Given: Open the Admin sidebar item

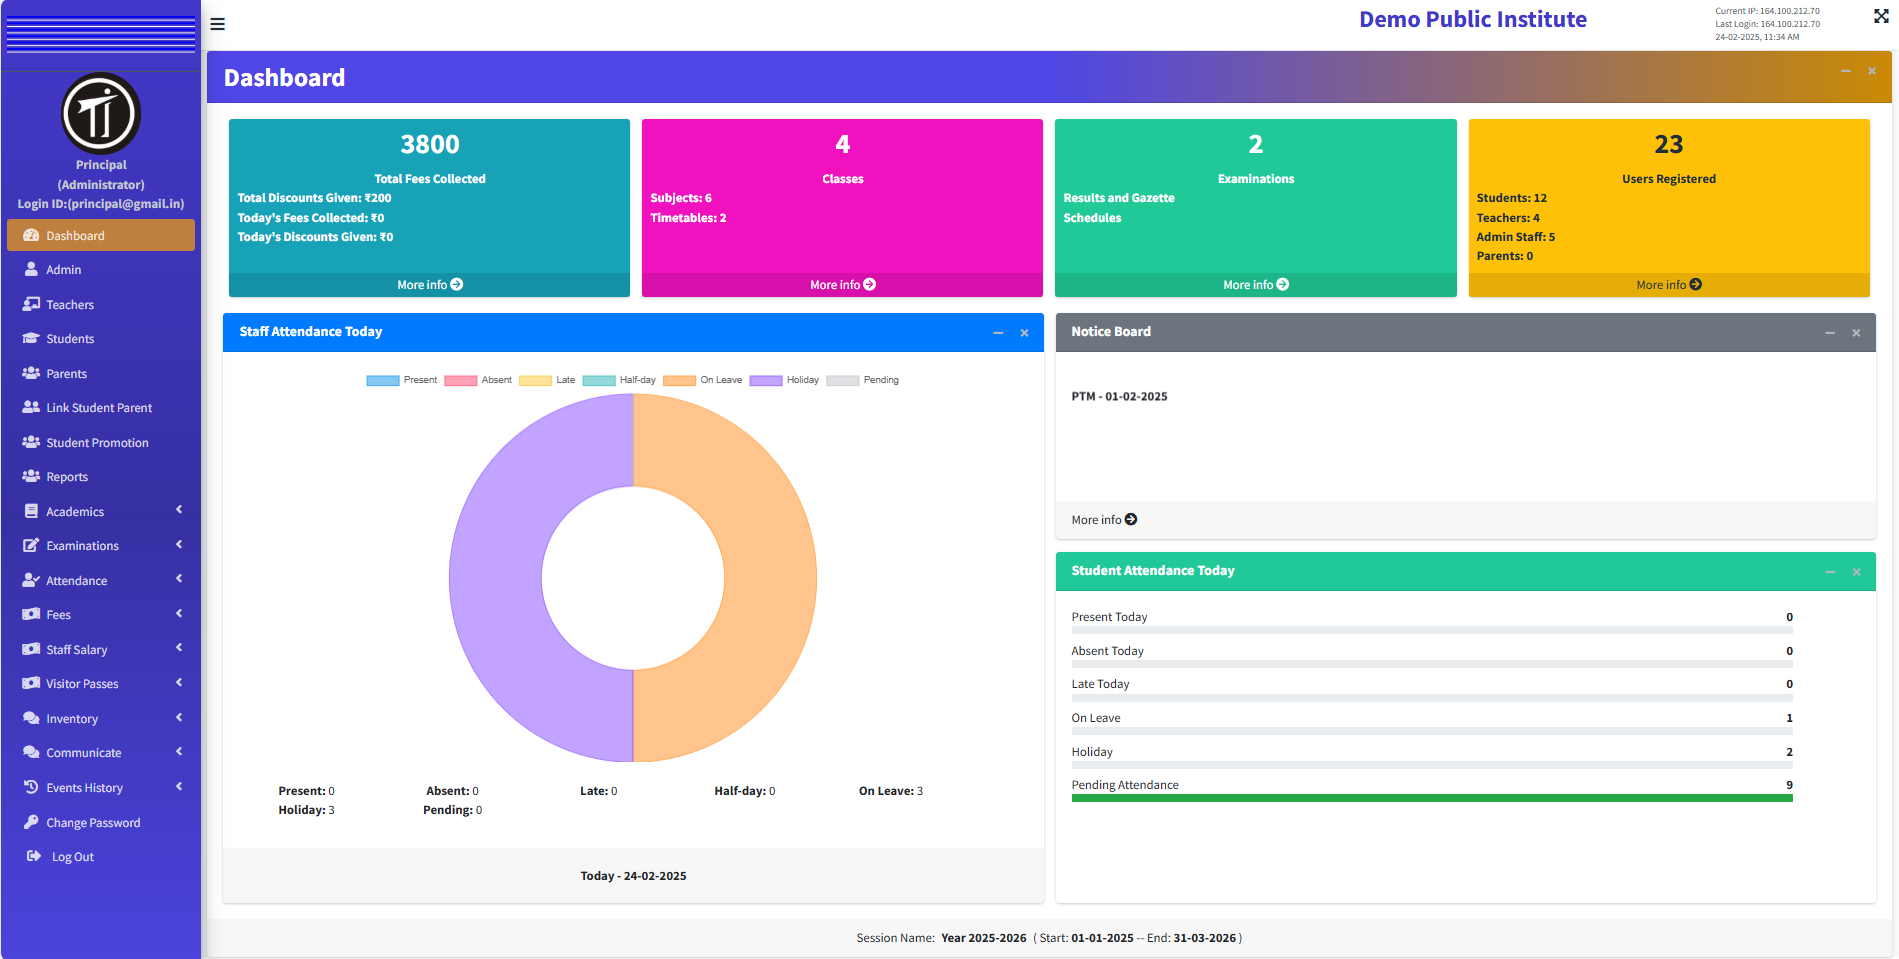Looking at the screenshot, I should pos(101,270).
